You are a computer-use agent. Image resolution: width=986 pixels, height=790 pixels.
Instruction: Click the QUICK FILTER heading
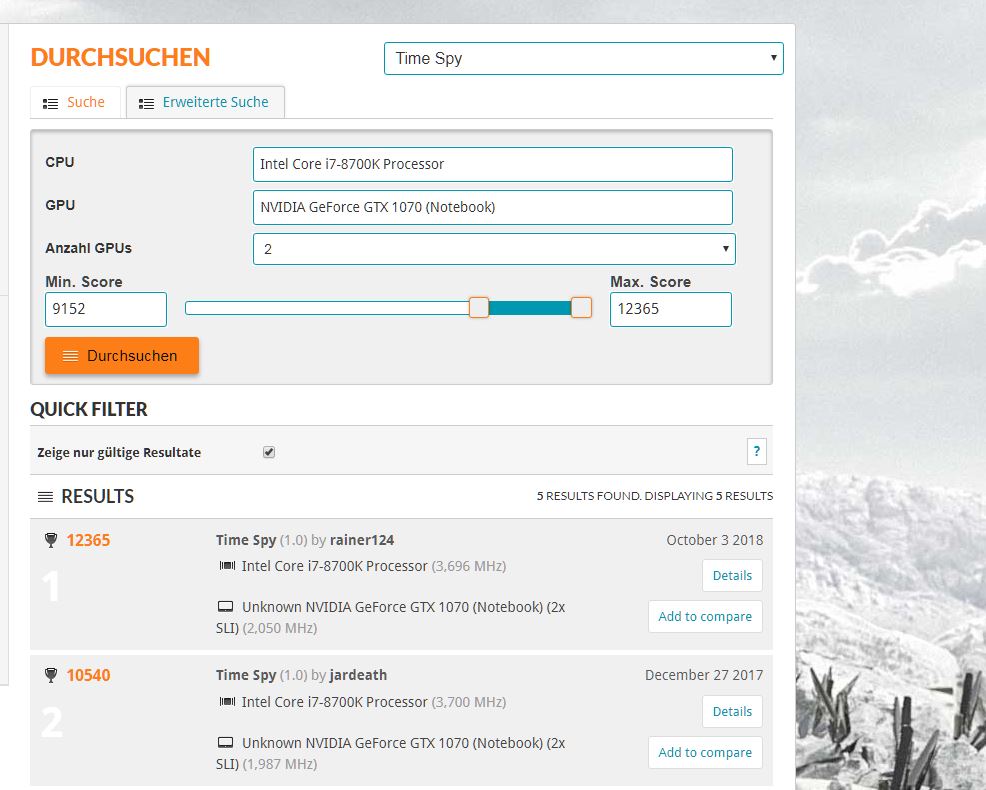[89, 409]
